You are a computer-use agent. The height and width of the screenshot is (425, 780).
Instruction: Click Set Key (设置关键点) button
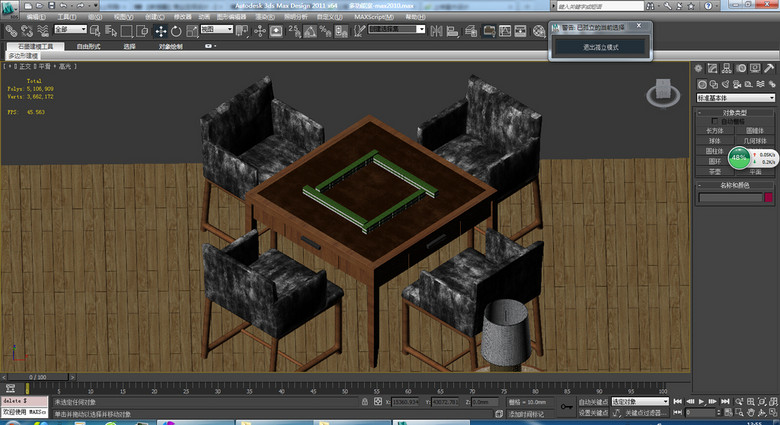click(x=593, y=413)
